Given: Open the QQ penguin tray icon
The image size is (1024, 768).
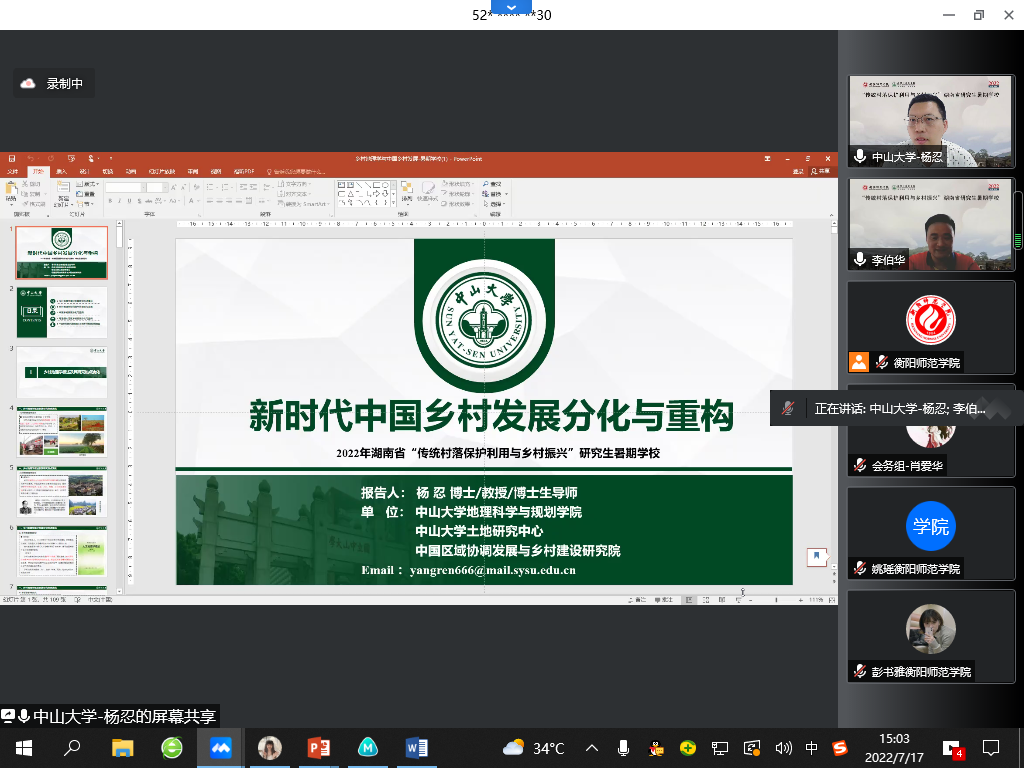Looking at the screenshot, I should point(656,748).
